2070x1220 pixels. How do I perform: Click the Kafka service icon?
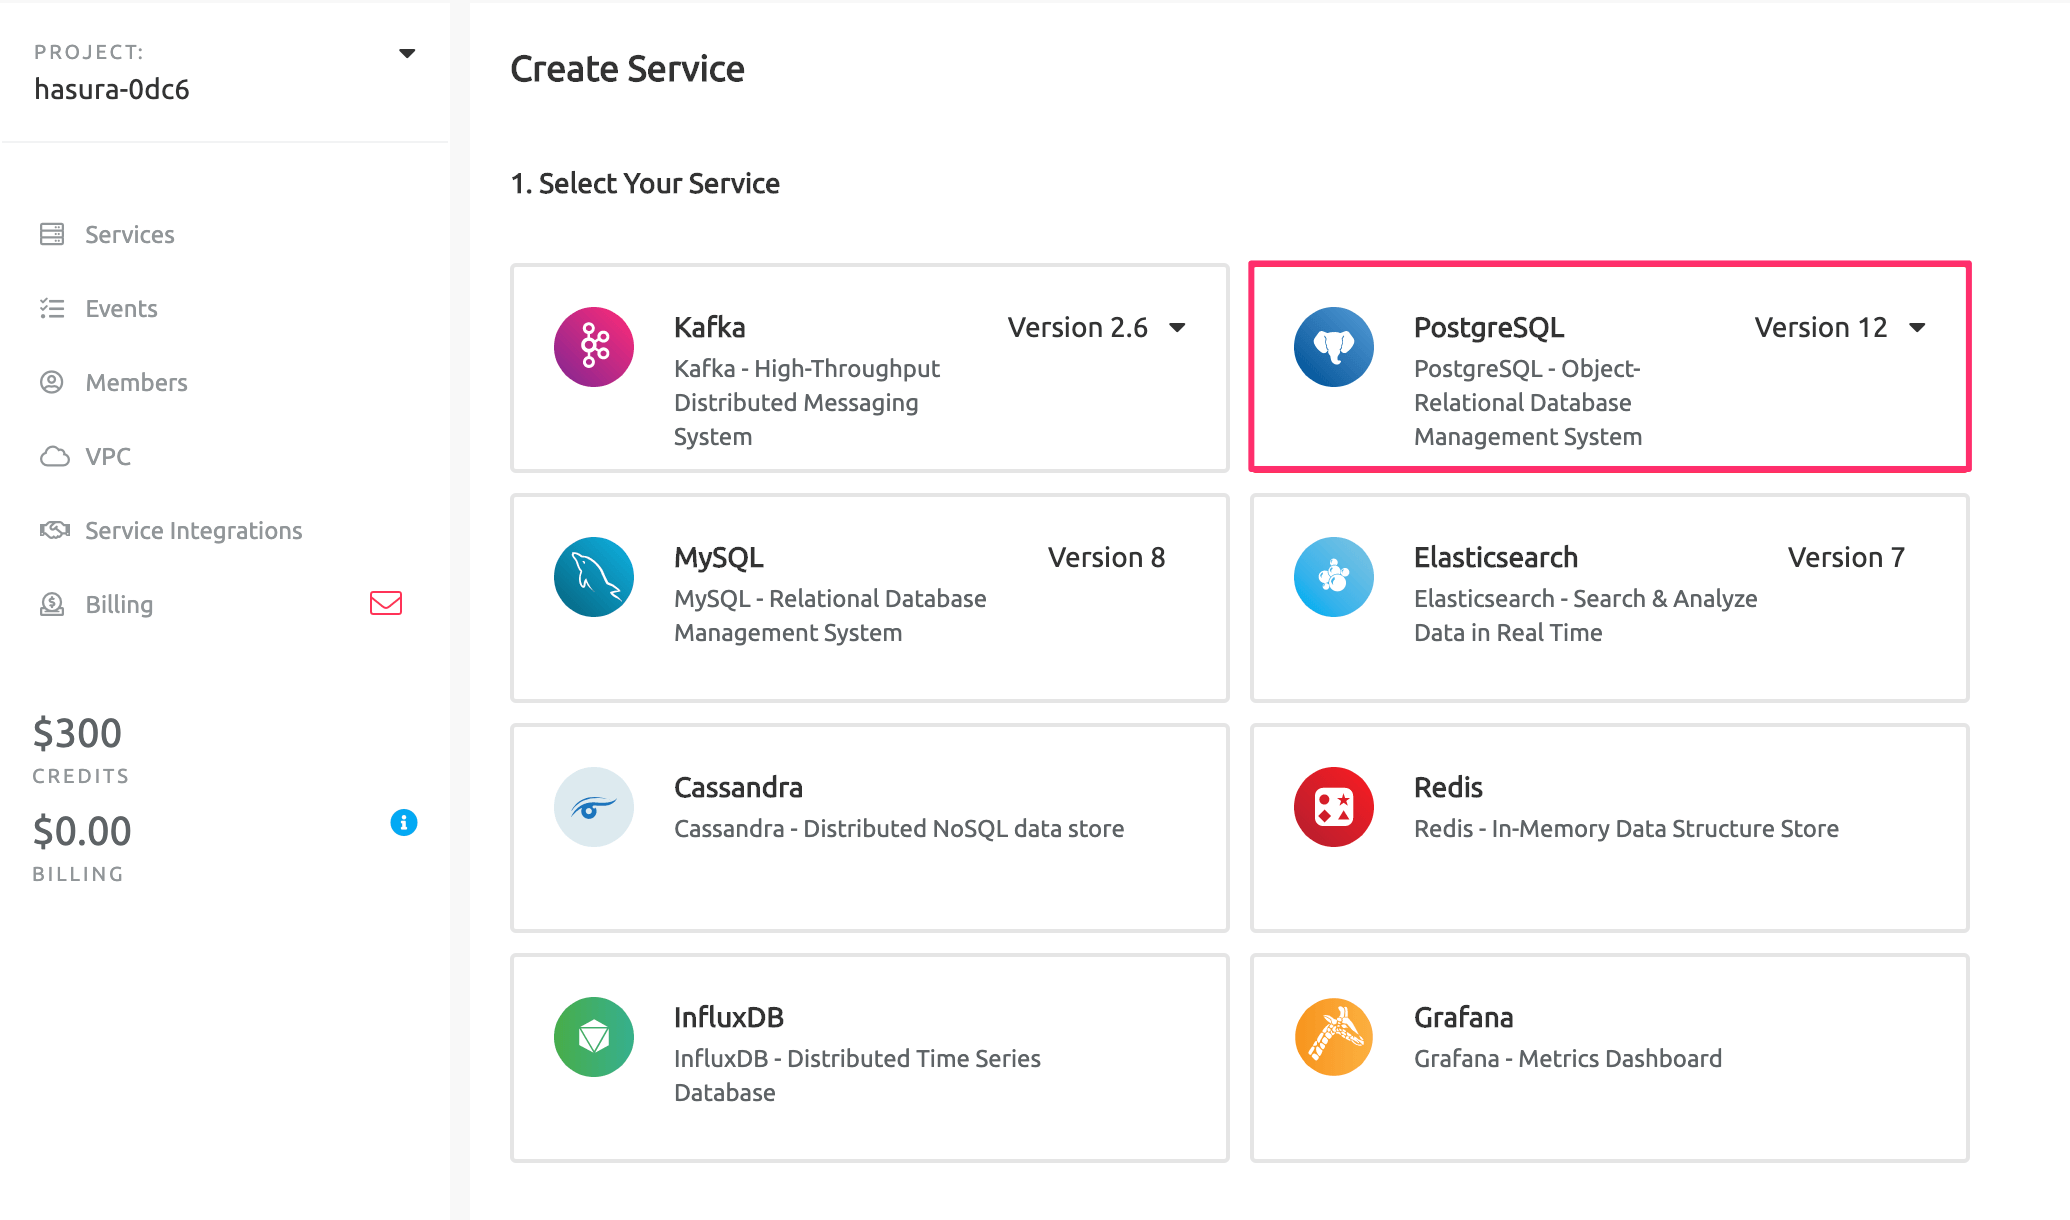593,346
